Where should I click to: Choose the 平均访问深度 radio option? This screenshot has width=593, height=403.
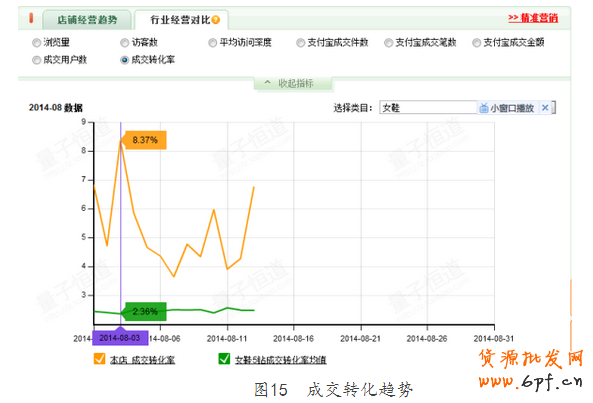(213, 43)
